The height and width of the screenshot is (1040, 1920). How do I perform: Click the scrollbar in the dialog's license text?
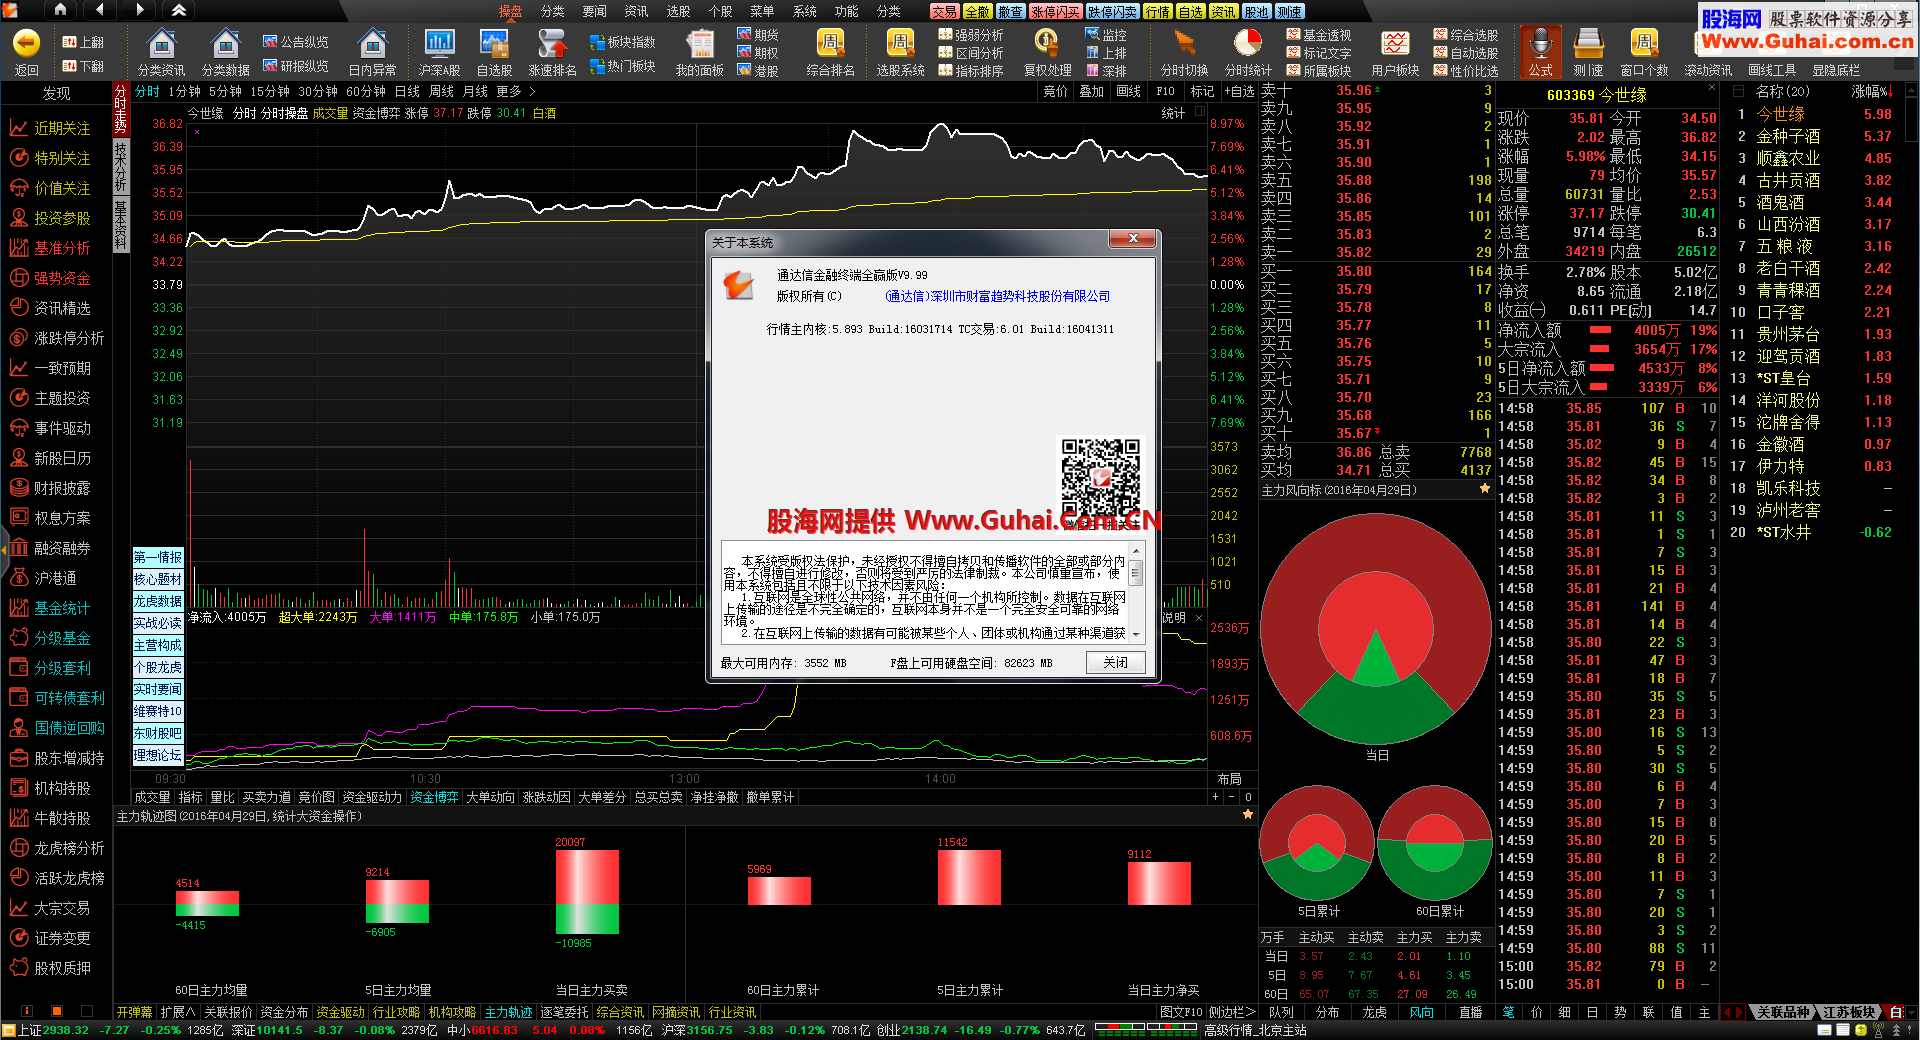point(1136,591)
